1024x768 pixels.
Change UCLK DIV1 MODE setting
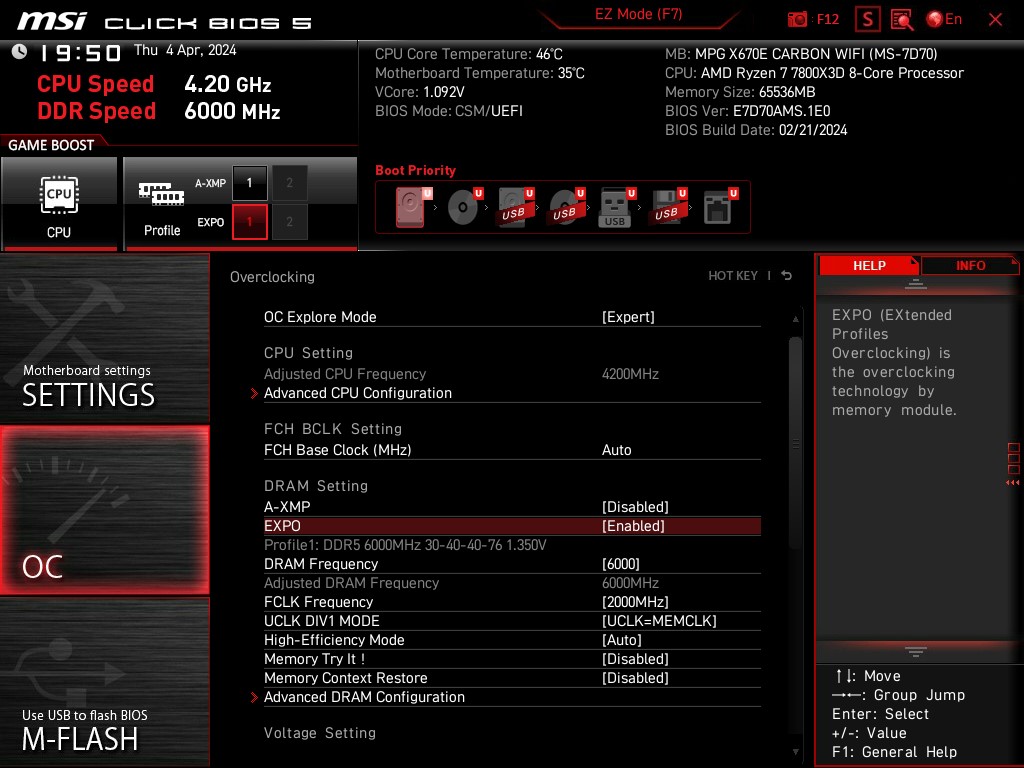tap(512, 620)
